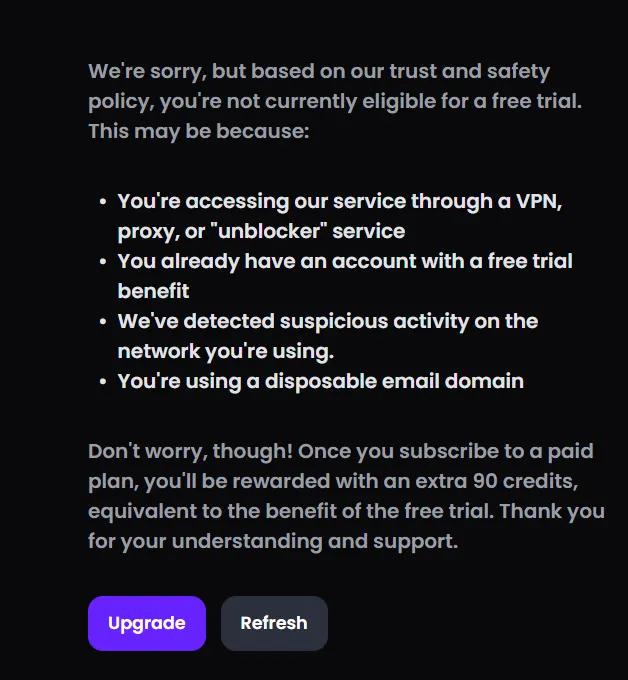Click the "suspicious activity" bullet text
Viewport: 628px width, 680px height.
(x=327, y=321)
